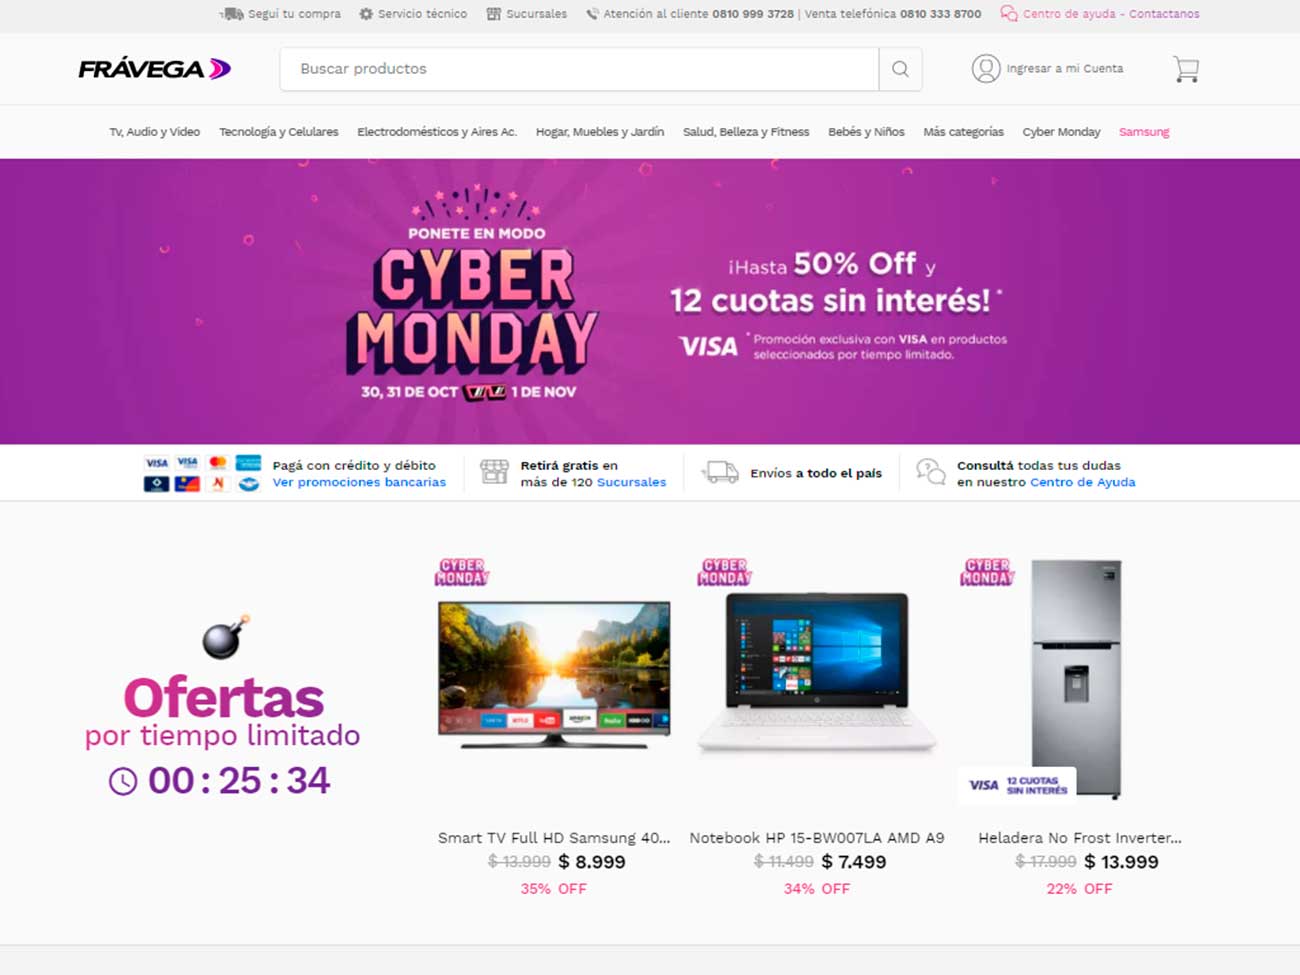Open Electrodomésticos y Aires Ac. category
This screenshot has height=975, width=1300.
point(437,132)
